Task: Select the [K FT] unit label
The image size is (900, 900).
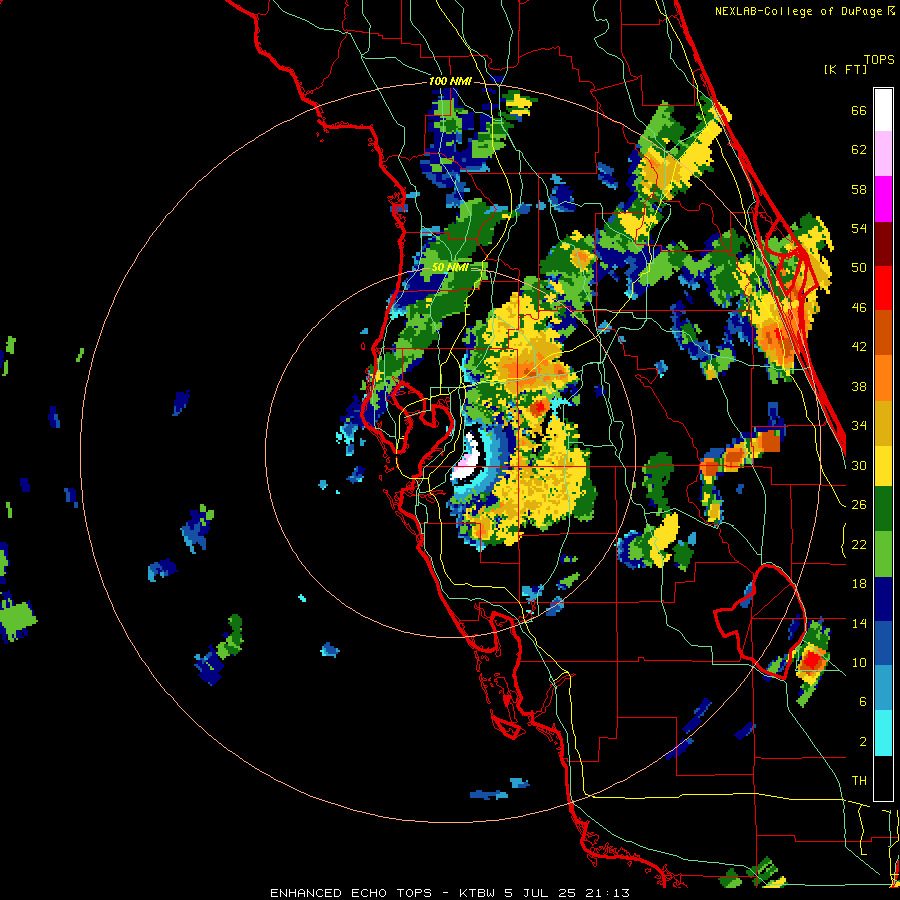Action: click(845, 69)
